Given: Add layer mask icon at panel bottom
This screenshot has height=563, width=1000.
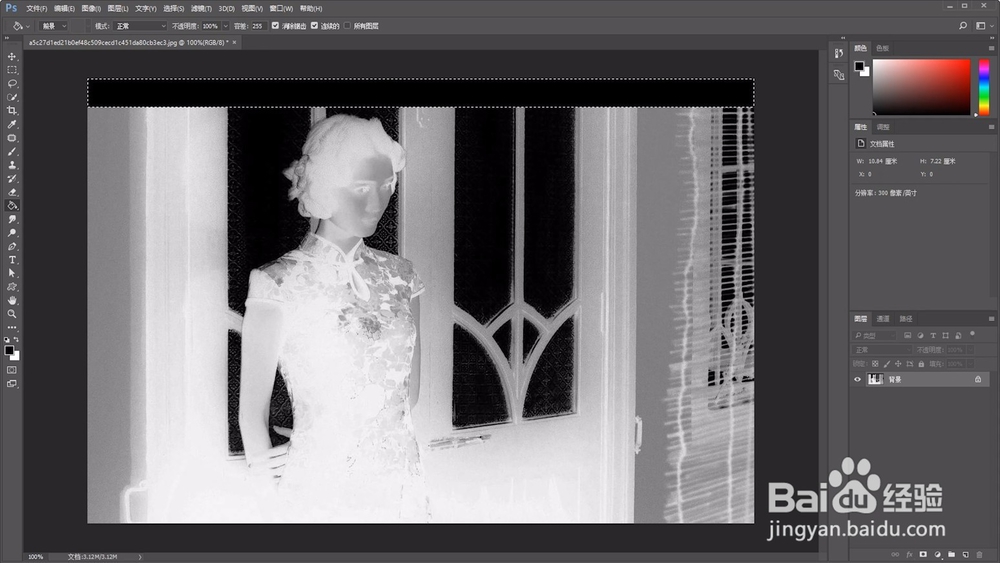Looking at the screenshot, I should point(923,555).
